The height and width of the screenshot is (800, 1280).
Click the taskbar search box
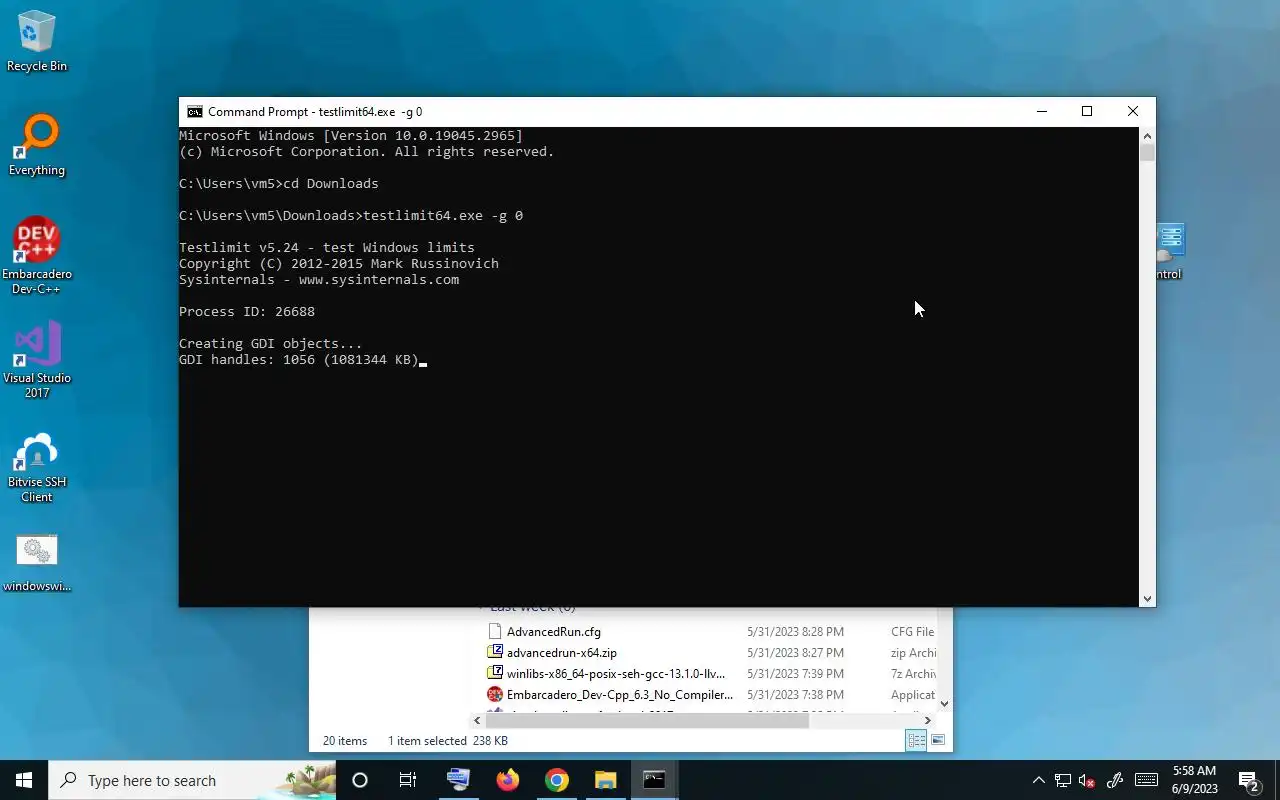pyautogui.click(x=192, y=780)
